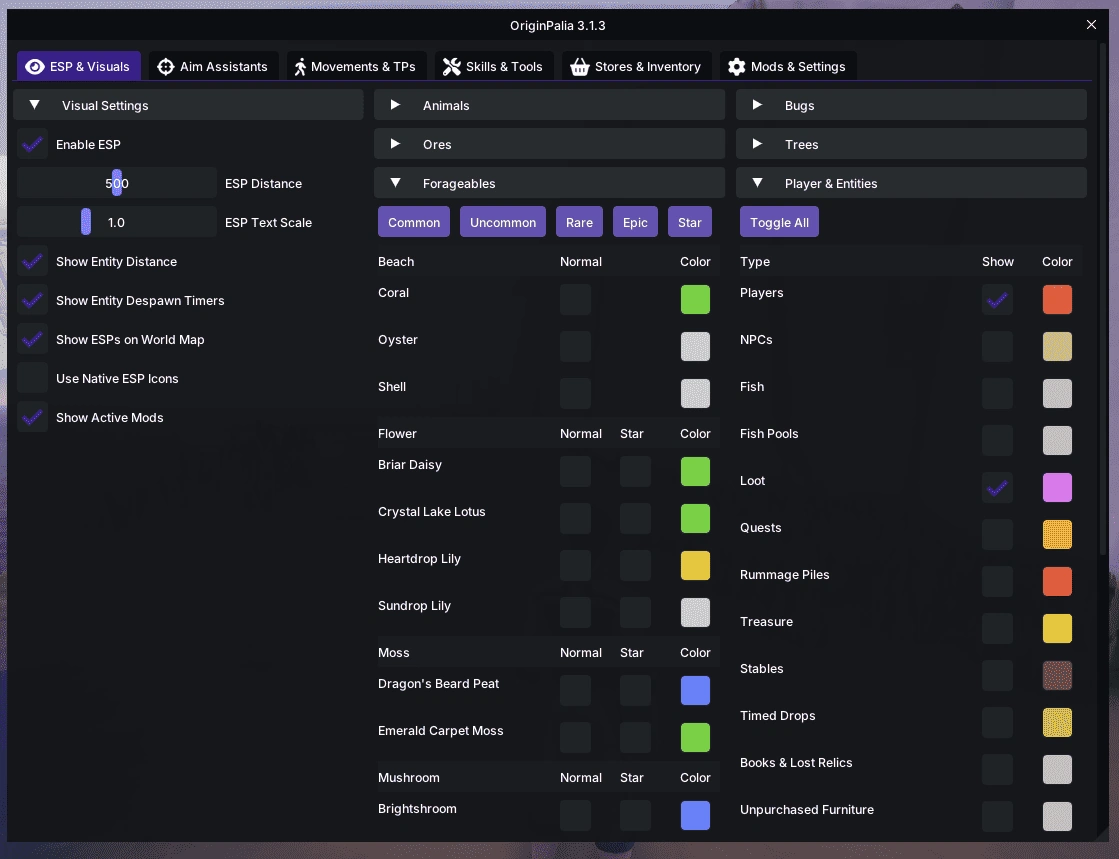
Task: Adjust the ESP Distance slider
Action: click(x=117, y=183)
